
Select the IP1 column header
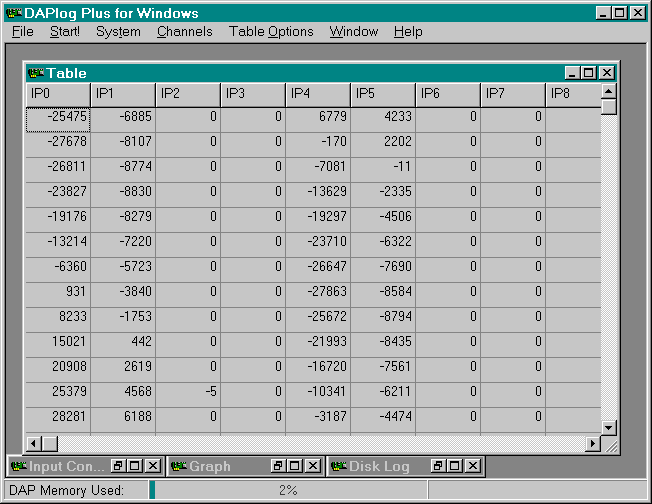123,94
